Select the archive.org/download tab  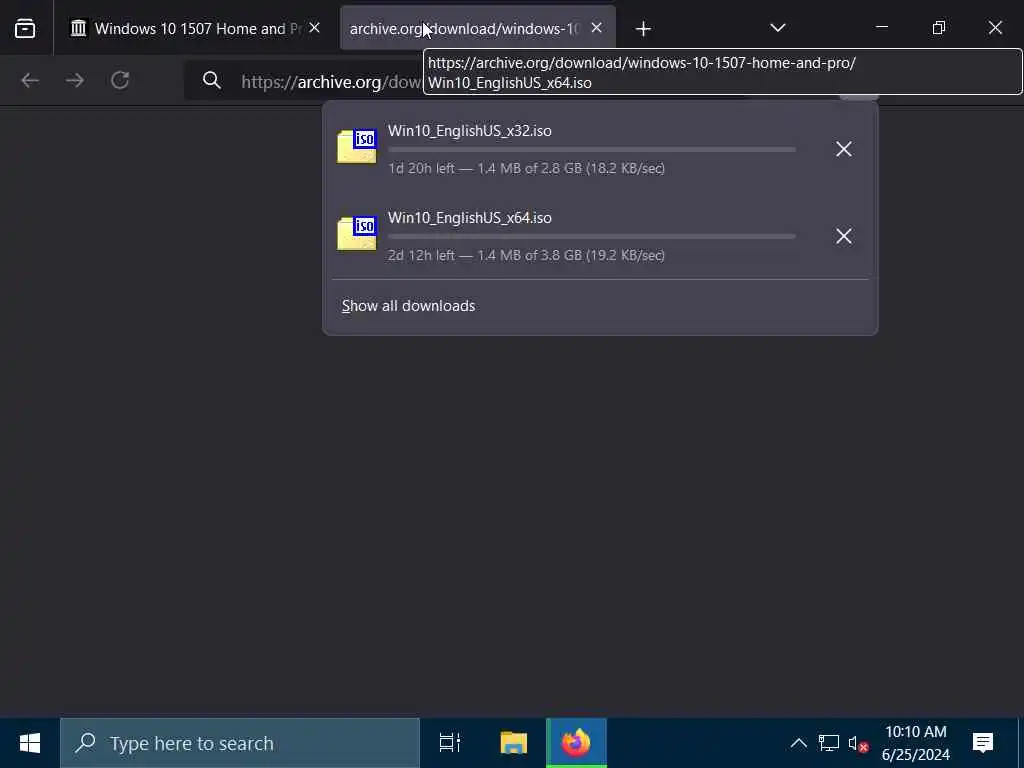click(x=477, y=29)
